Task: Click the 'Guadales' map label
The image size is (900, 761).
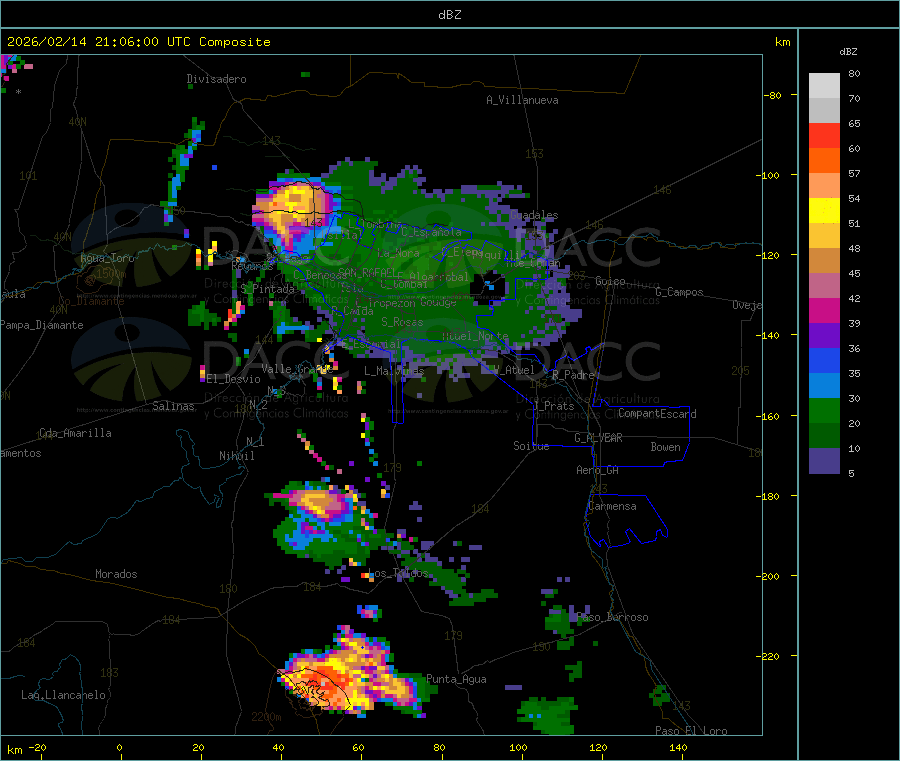Action: pyautogui.click(x=534, y=215)
